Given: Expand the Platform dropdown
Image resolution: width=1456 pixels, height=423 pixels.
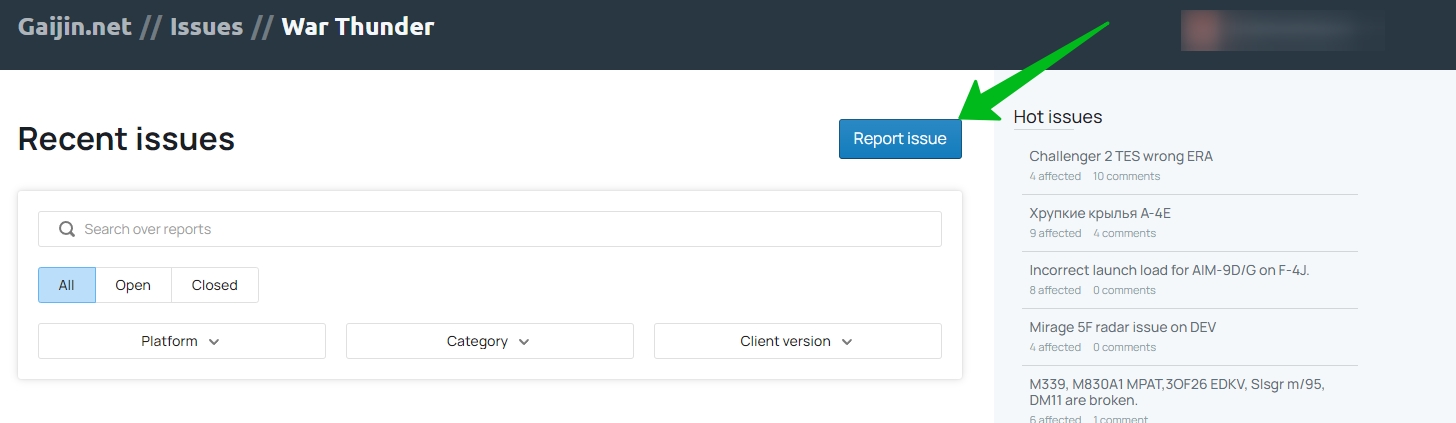Looking at the screenshot, I should point(182,341).
